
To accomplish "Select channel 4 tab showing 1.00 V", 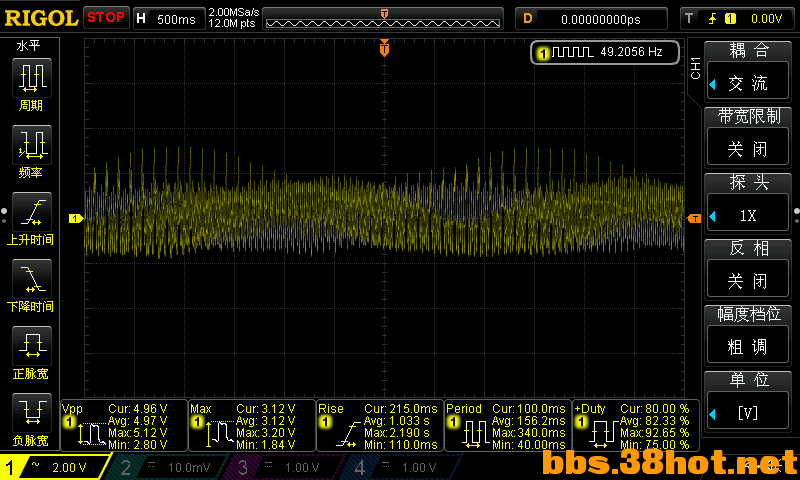I will point(403,467).
